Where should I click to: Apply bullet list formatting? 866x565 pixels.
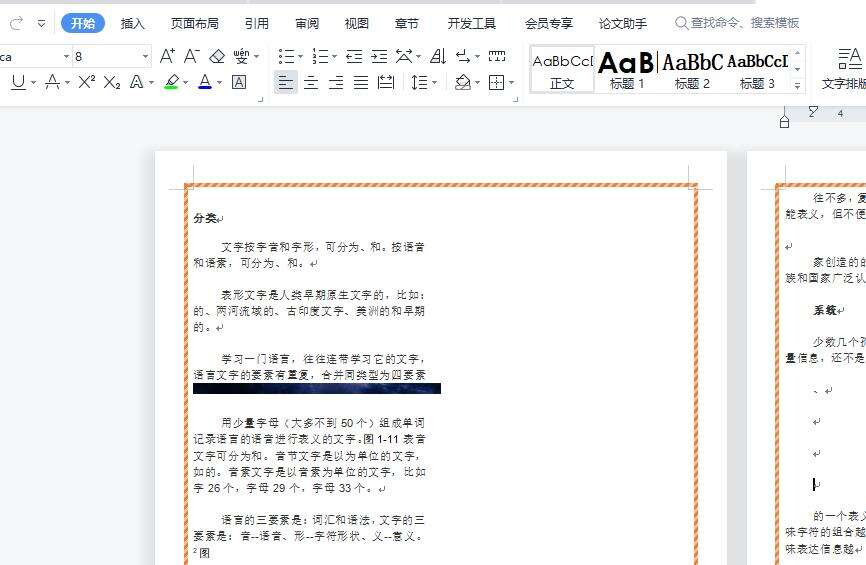click(x=287, y=56)
